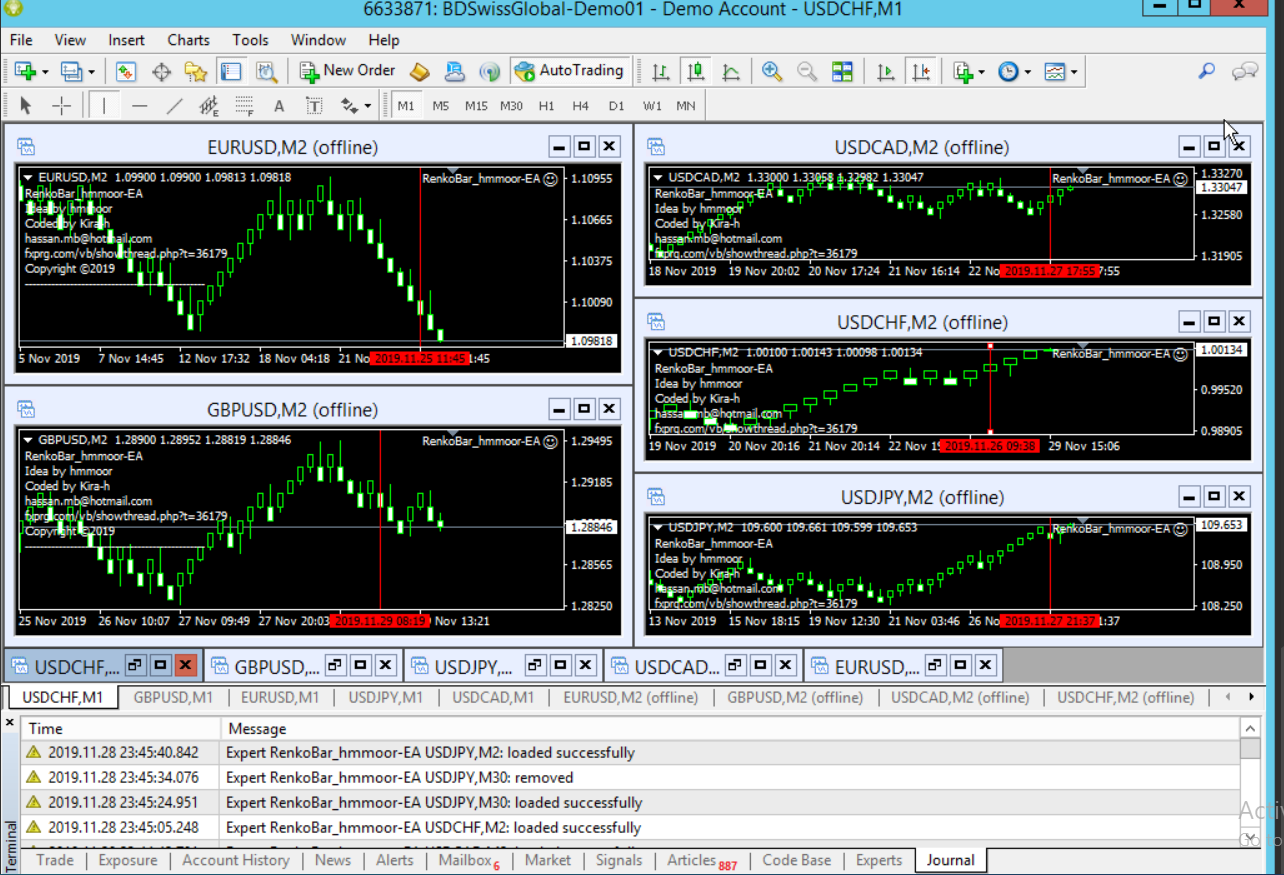Select the H4 timeframe button
Viewport: 1284px width, 875px height.
[x=581, y=105]
